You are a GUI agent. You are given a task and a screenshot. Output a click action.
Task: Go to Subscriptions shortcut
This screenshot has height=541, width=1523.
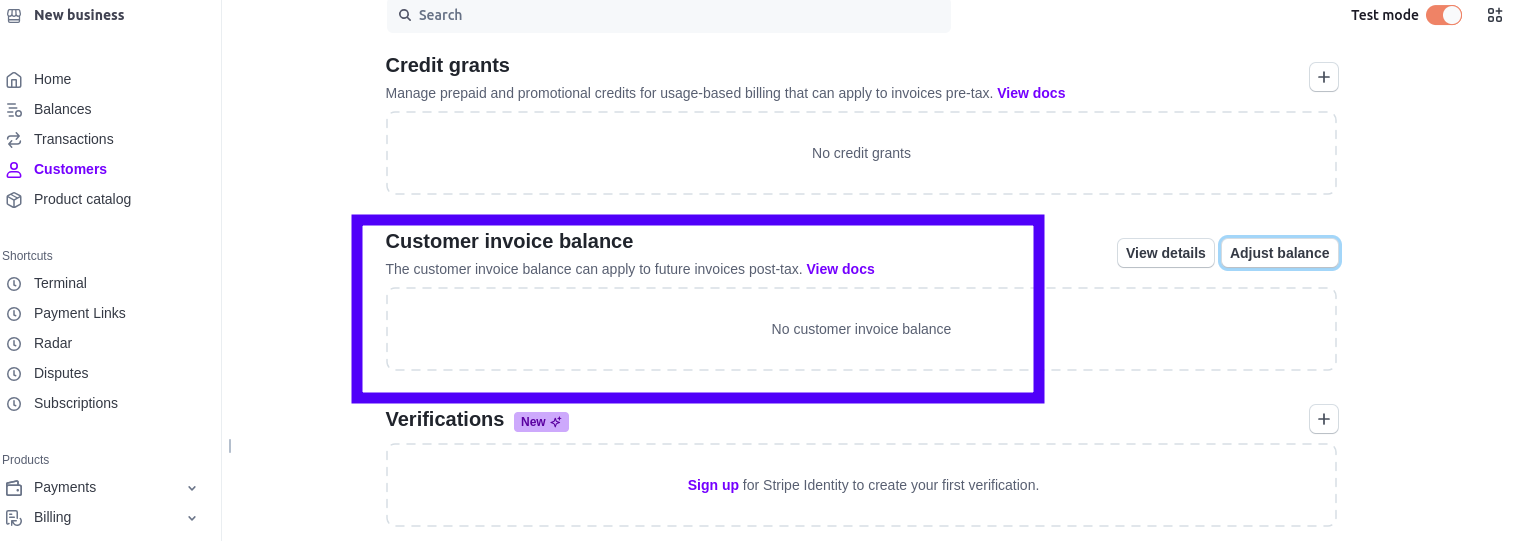coord(76,403)
